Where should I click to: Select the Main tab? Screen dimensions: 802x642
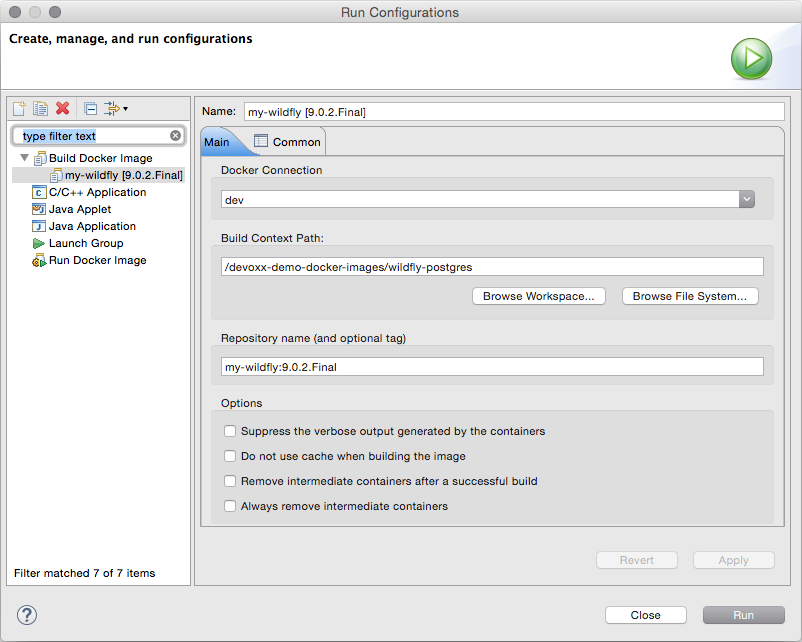click(217, 142)
